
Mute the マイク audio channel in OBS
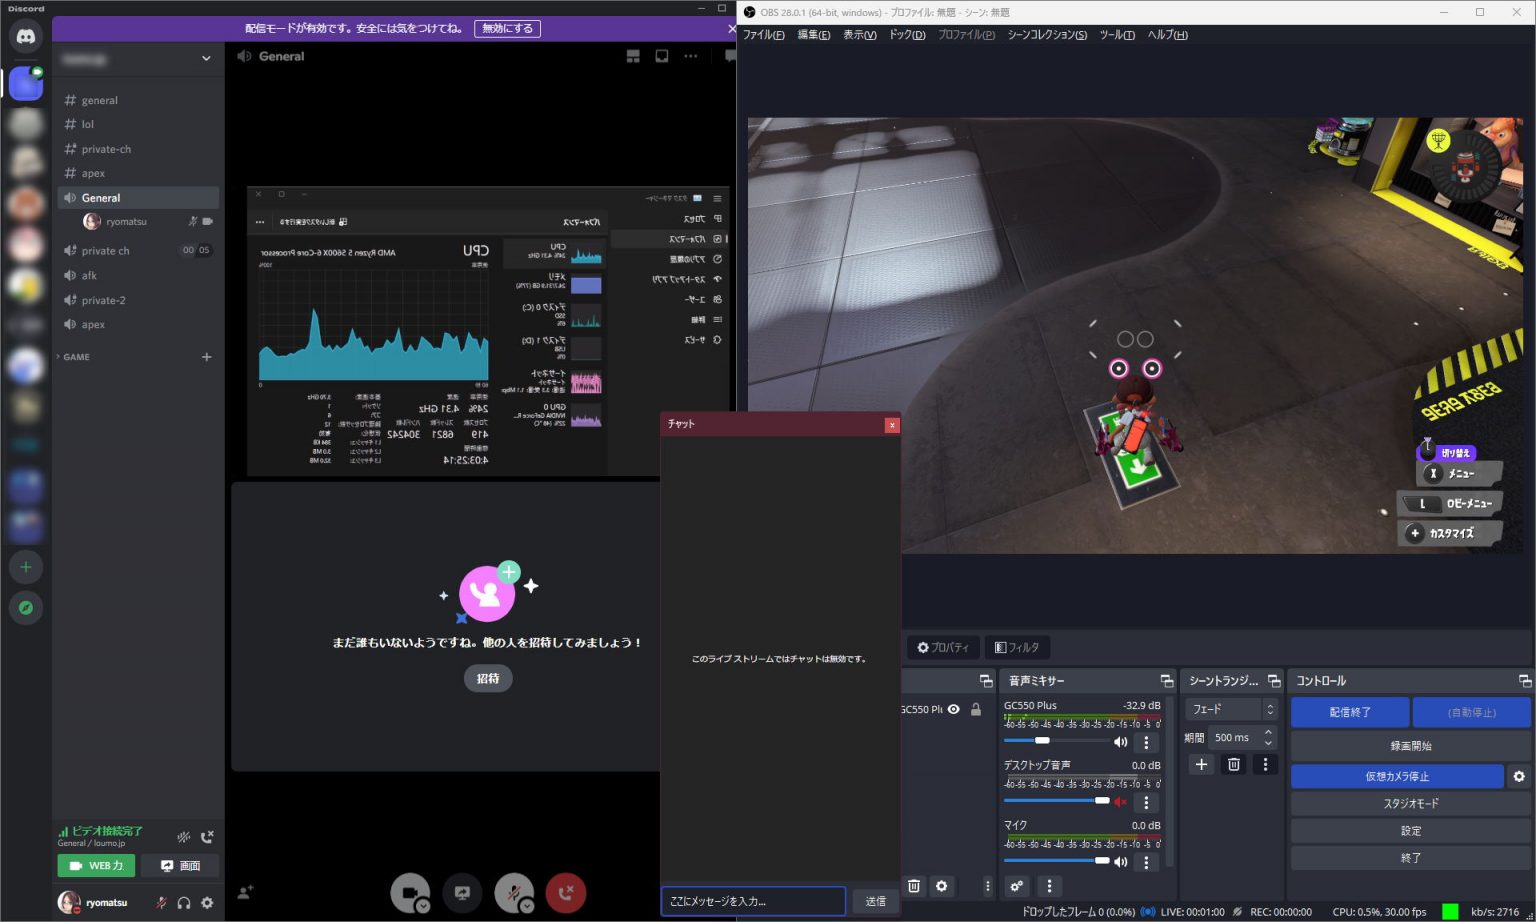[x=1121, y=861]
